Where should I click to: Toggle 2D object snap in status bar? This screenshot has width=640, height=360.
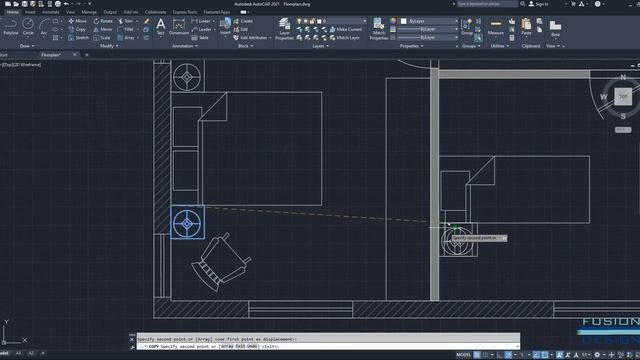(x=544, y=355)
